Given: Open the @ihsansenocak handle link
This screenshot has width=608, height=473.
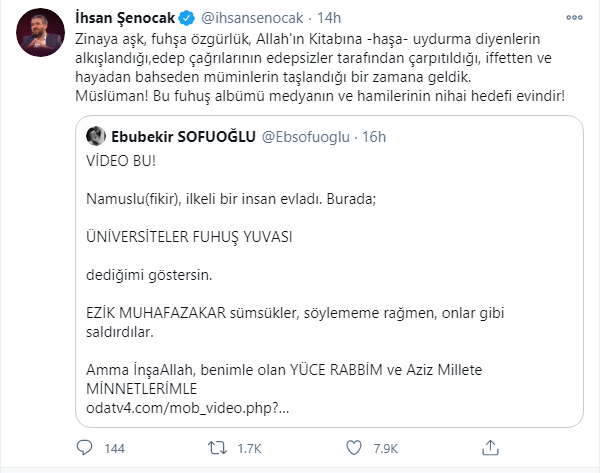Looking at the screenshot, I should click(x=252, y=18).
